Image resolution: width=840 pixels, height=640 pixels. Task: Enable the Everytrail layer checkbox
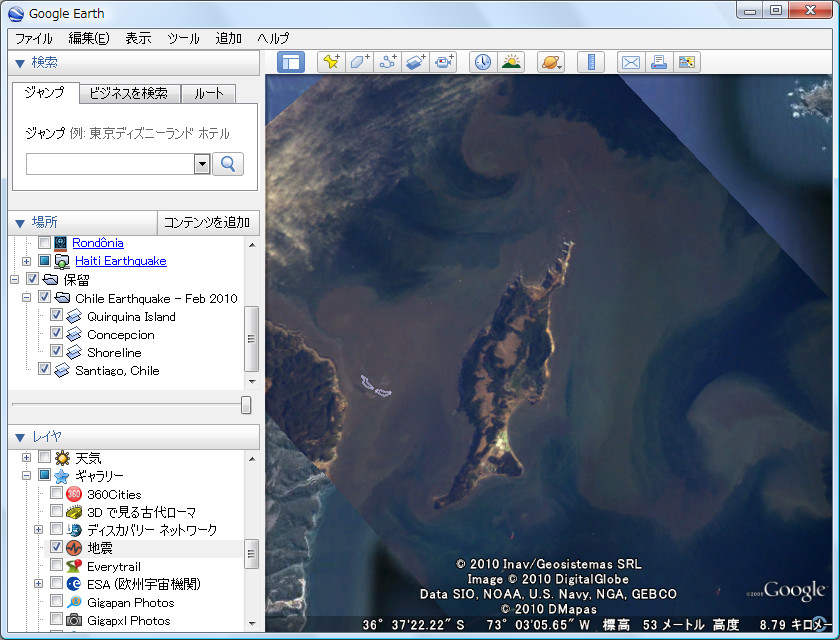click(x=56, y=564)
